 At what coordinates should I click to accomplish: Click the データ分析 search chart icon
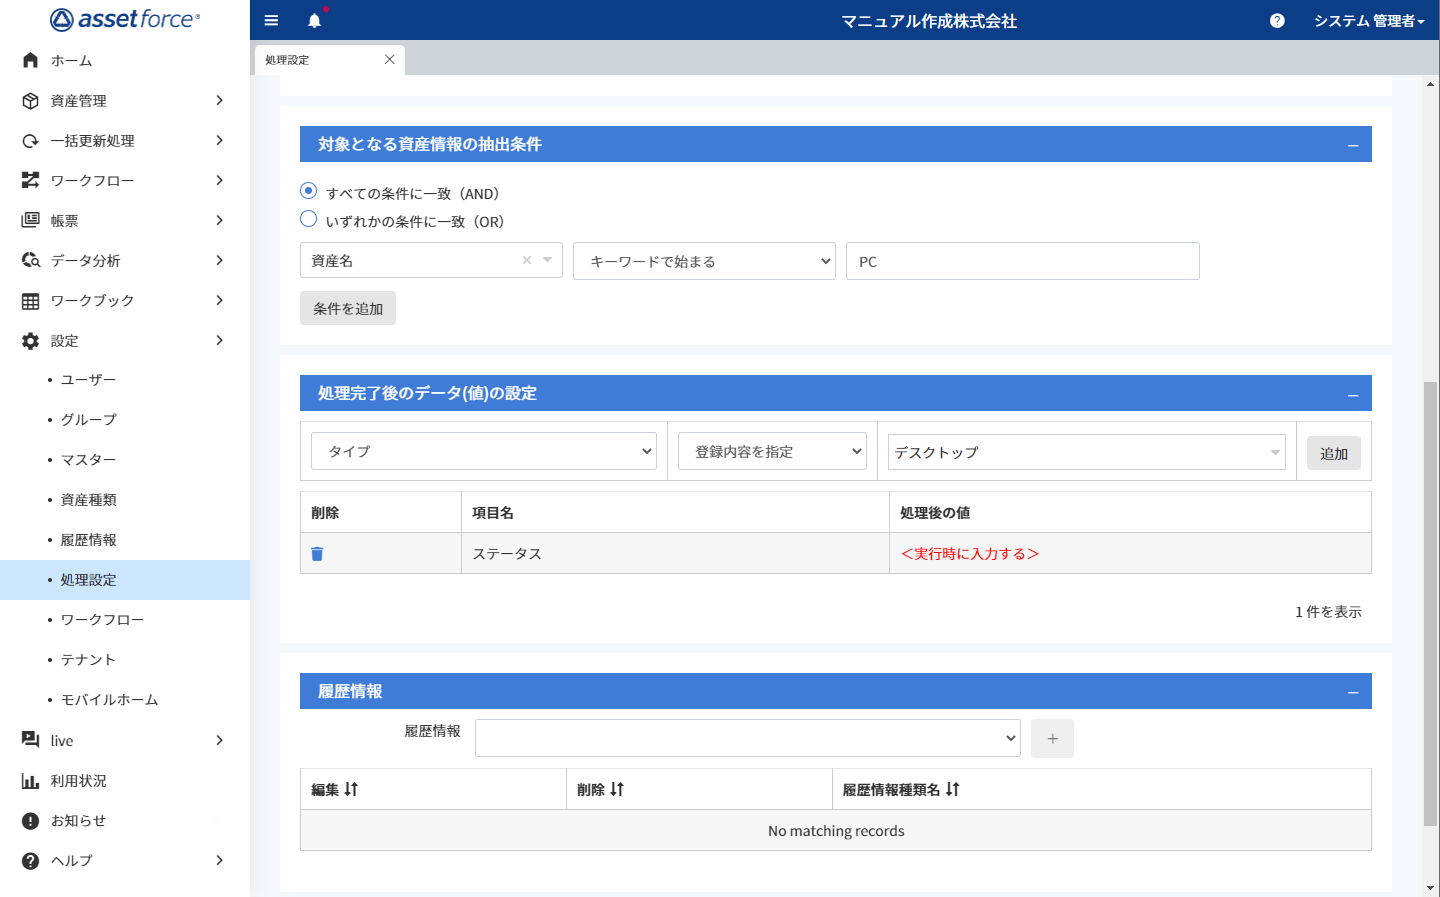click(31, 260)
